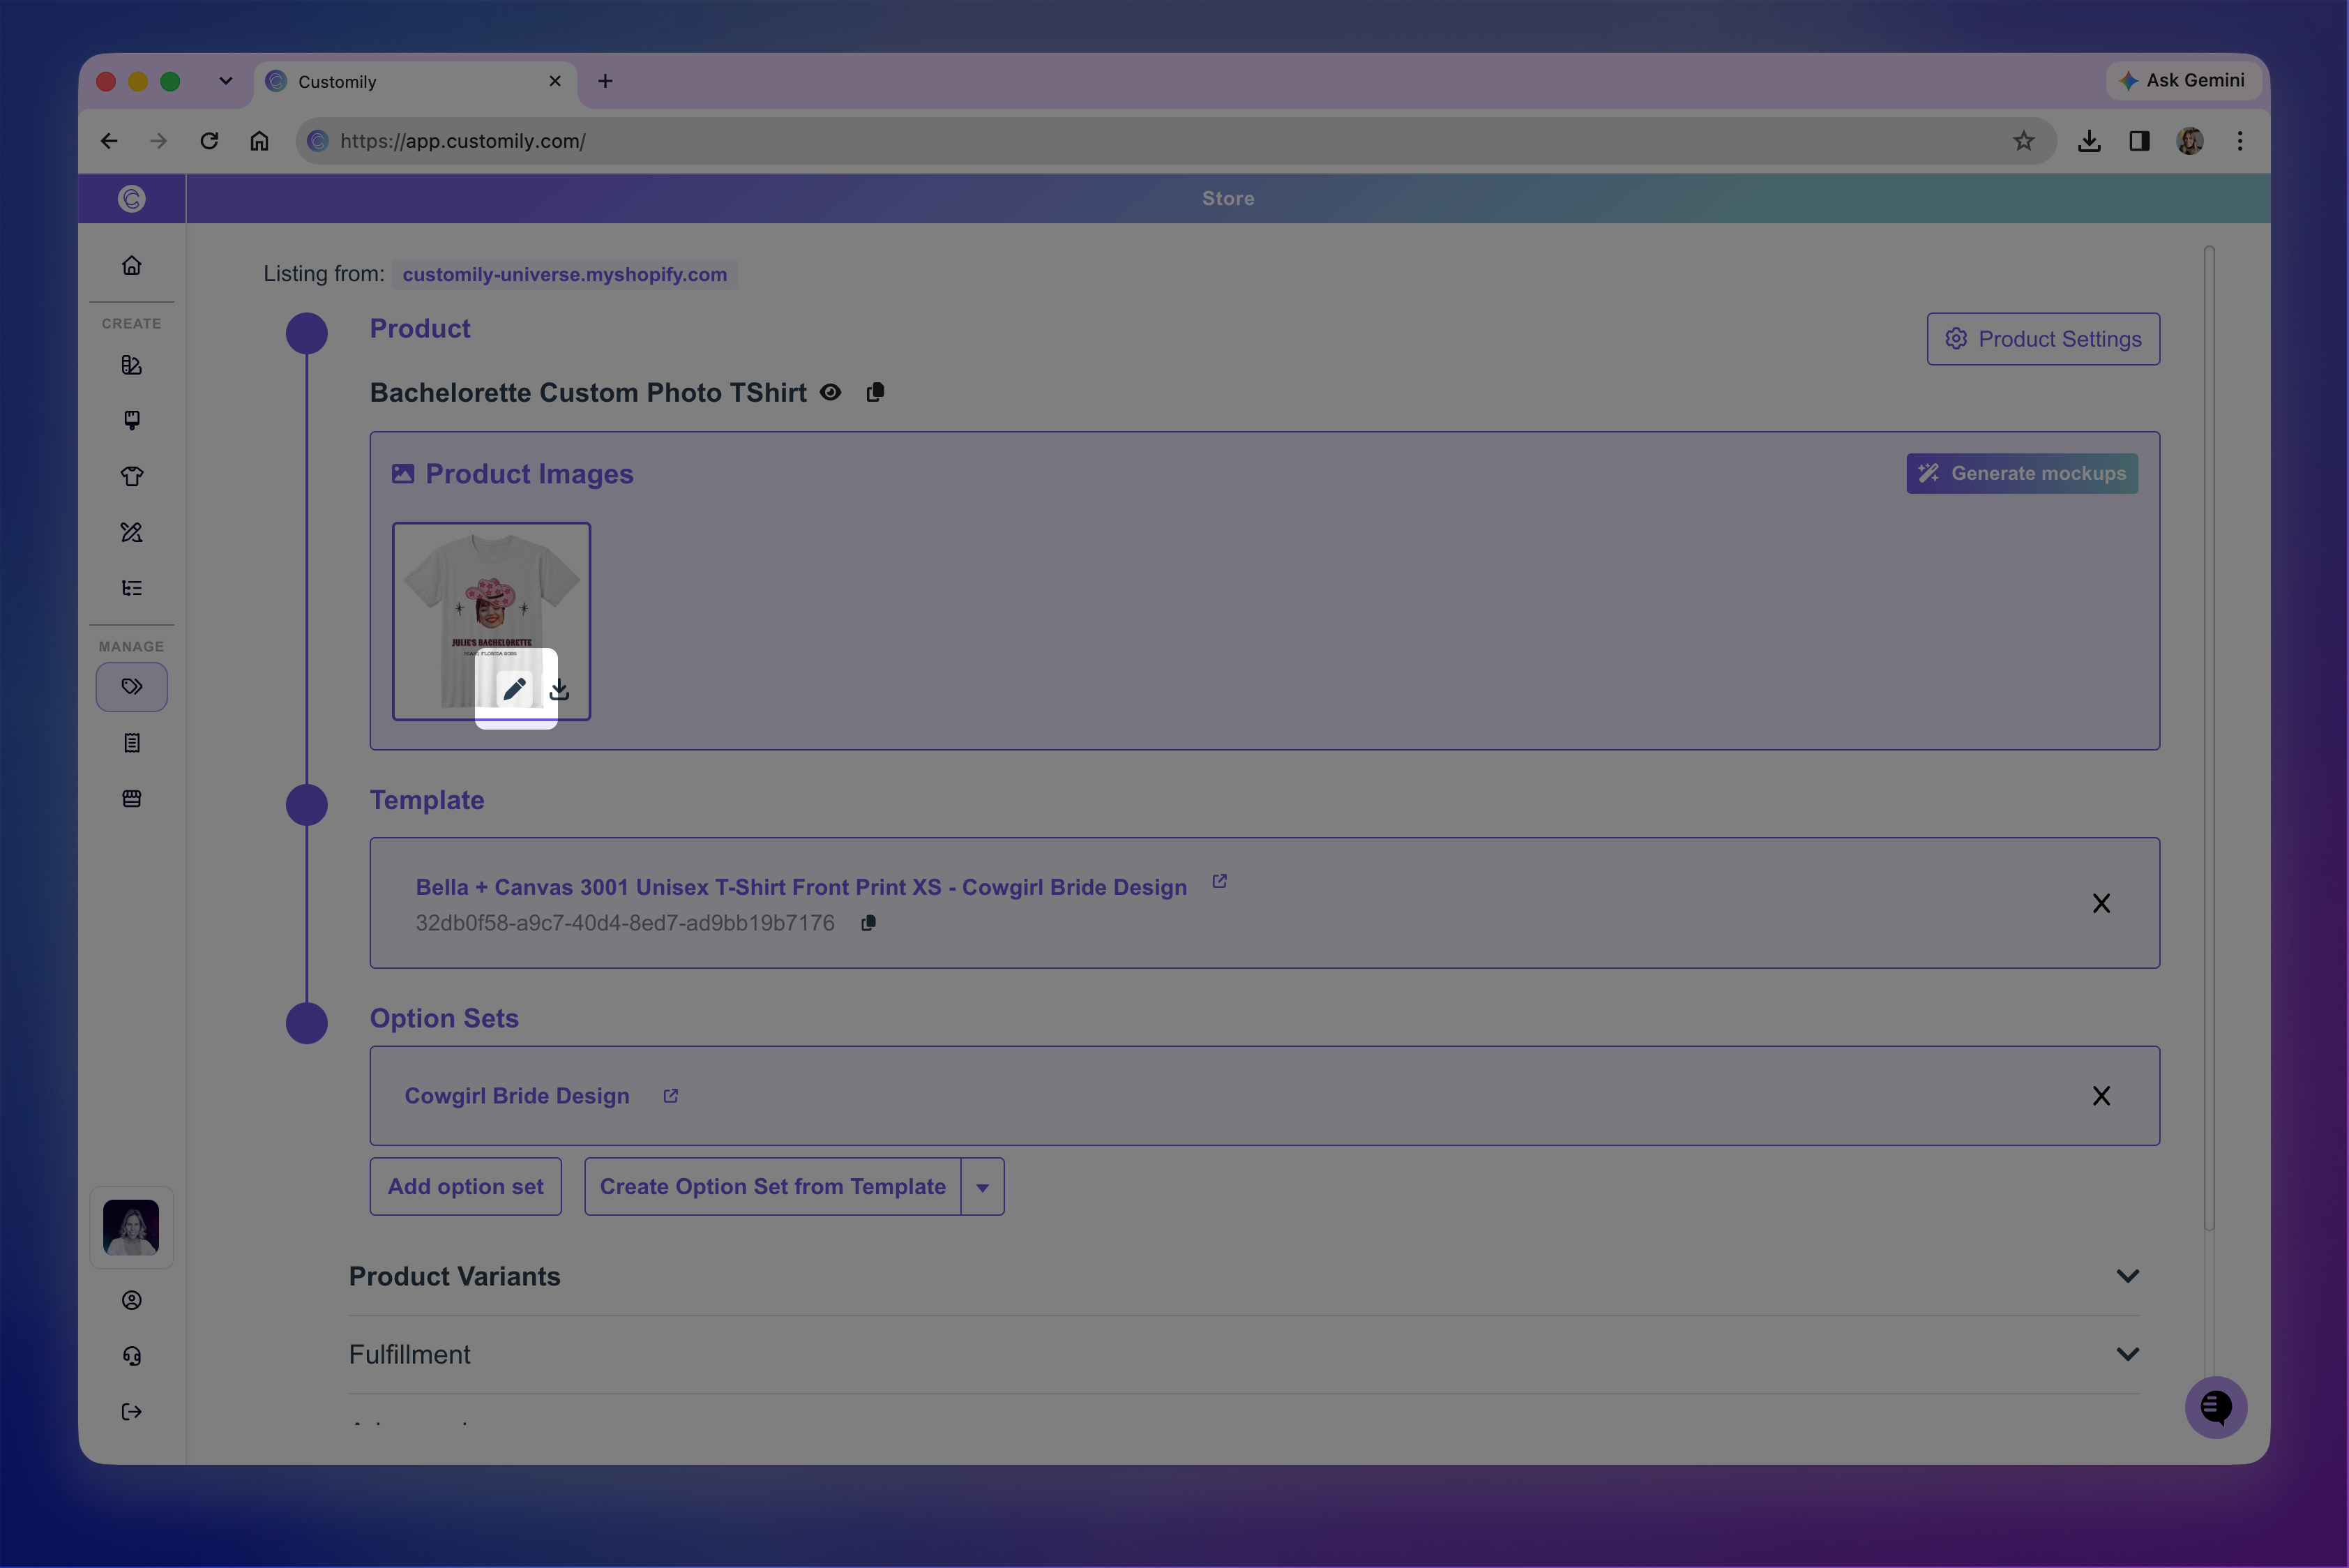This screenshot has width=2349, height=1568.
Task: Open Cowgirl Bride Design external link icon
Action: (671, 1096)
